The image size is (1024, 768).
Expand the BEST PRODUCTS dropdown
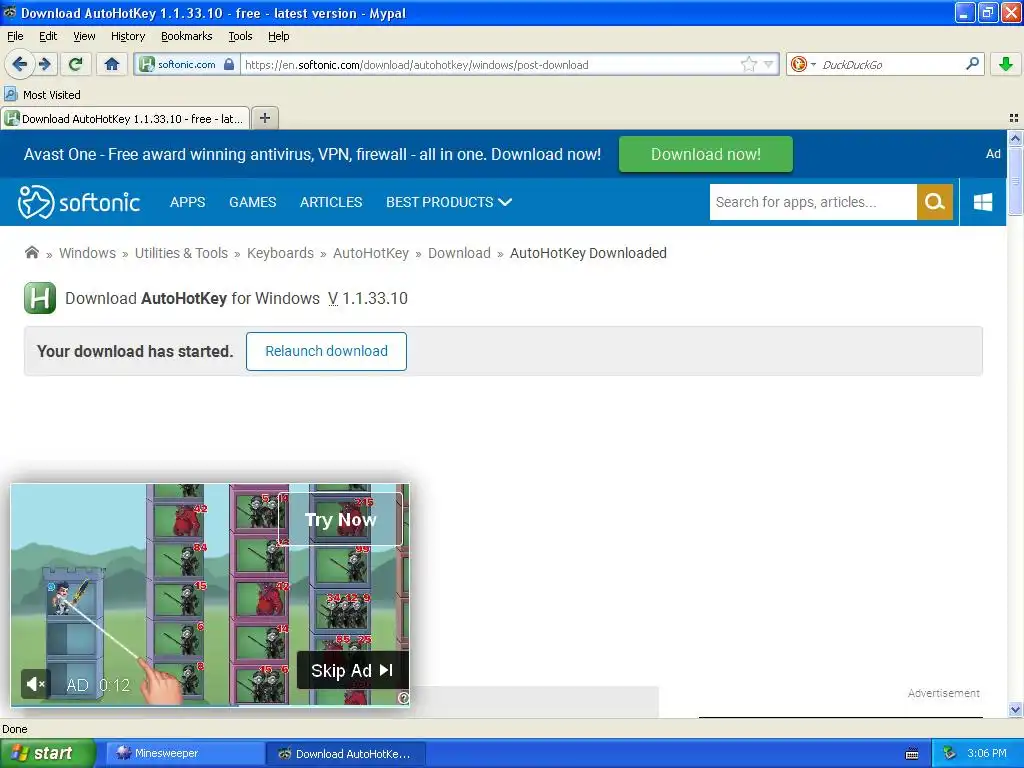(x=449, y=202)
